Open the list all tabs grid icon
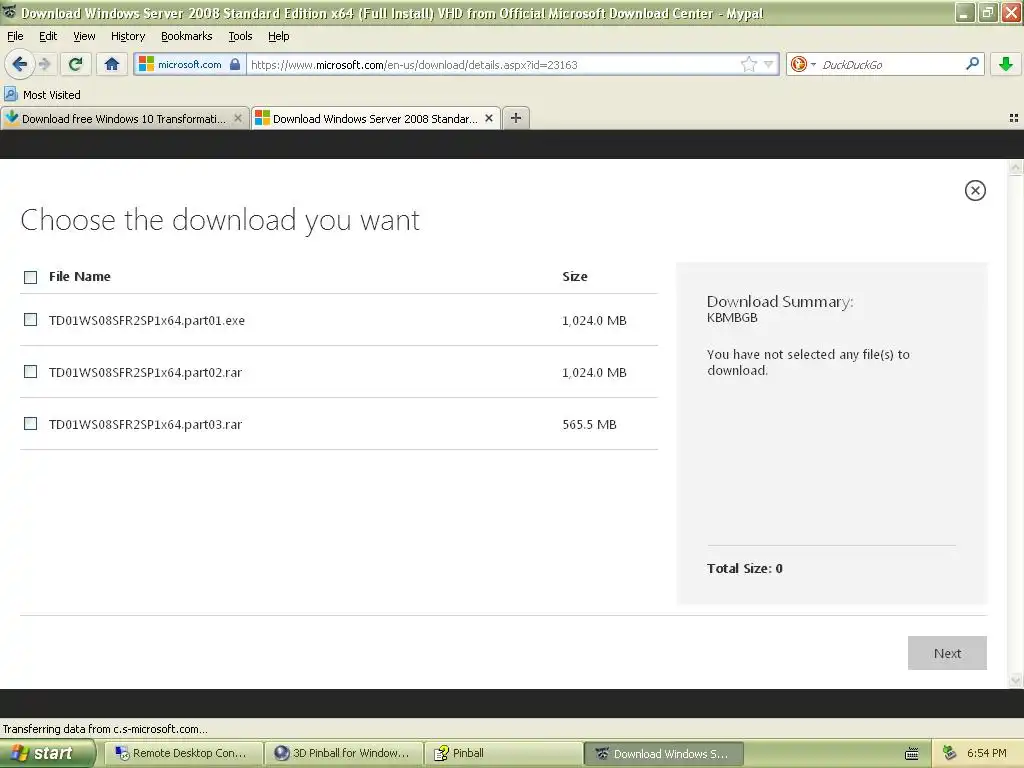Image resolution: width=1024 pixels, height=768 pixels. point(1014,118)
